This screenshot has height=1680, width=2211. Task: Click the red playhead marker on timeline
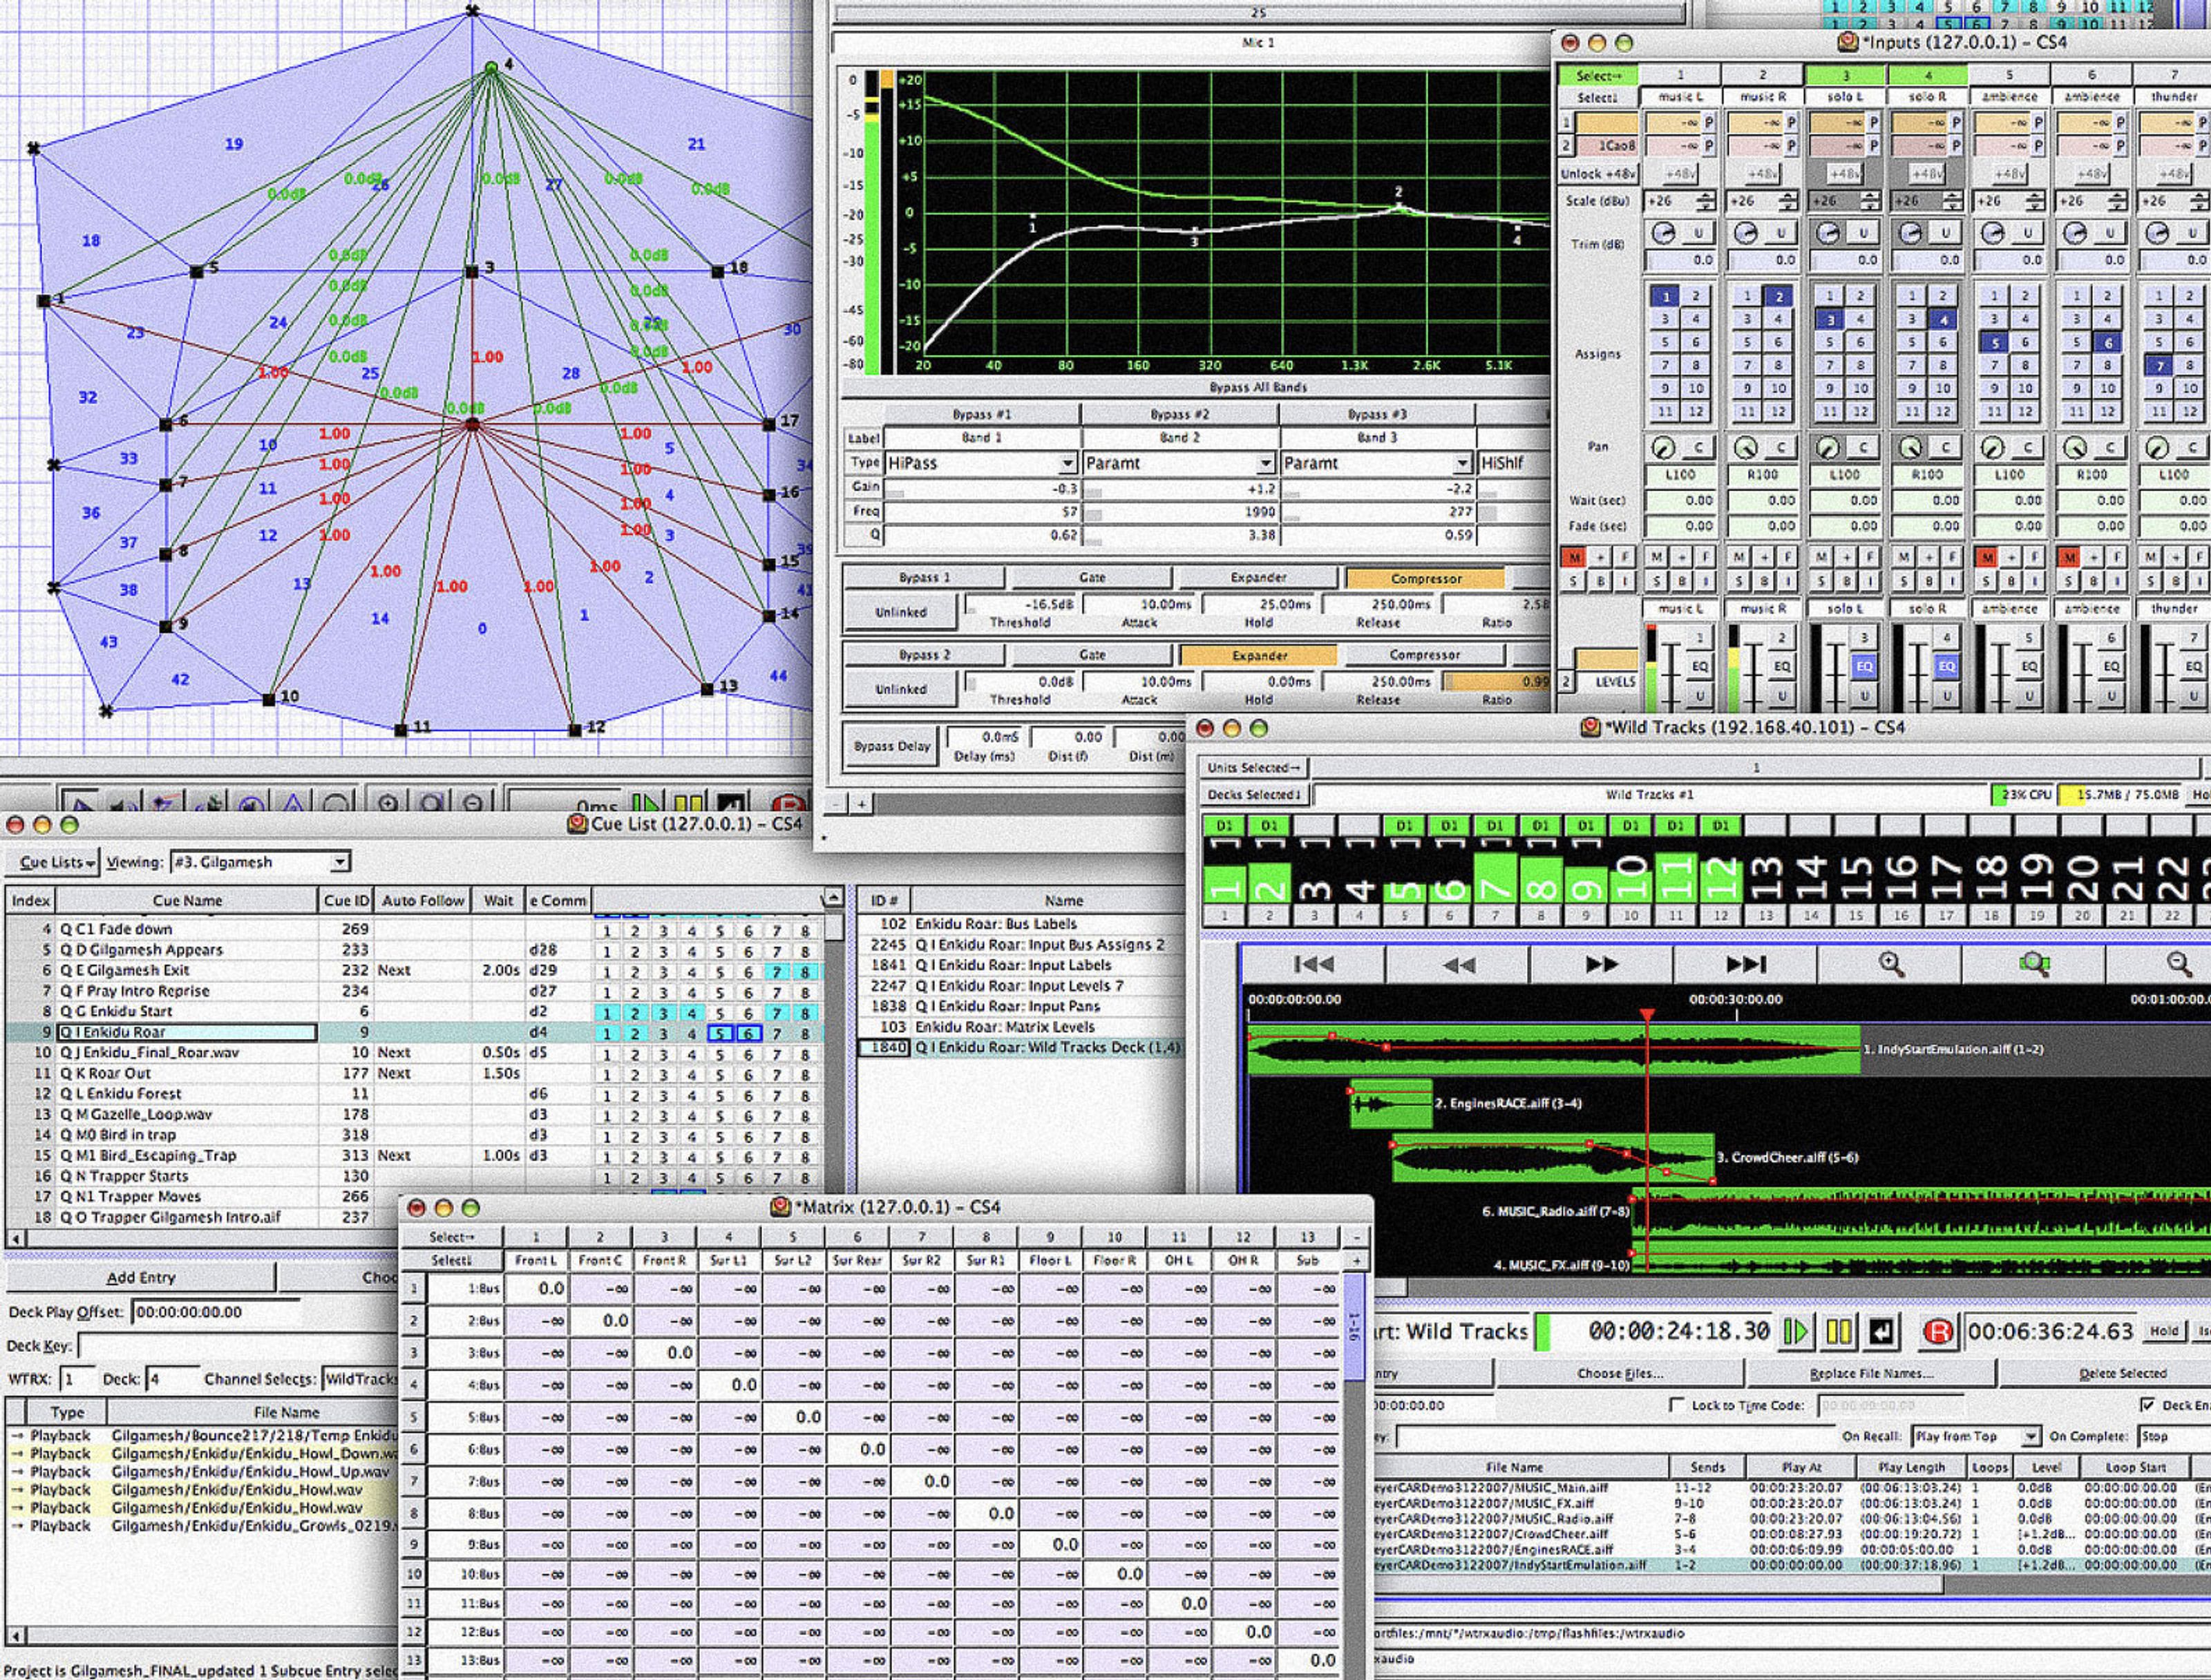tap(1647, 1014)
